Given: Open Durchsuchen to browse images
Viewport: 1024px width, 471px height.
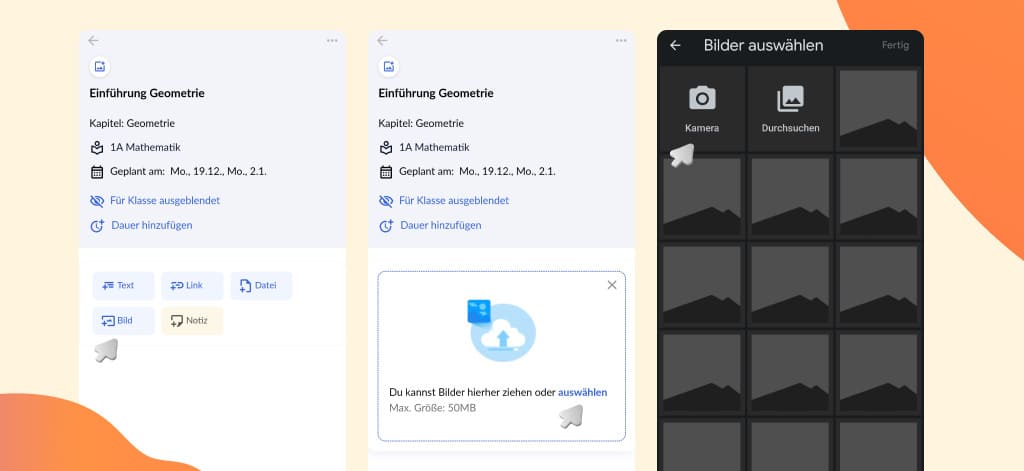Looking at the screenshot, I should [x=790, y=108].
